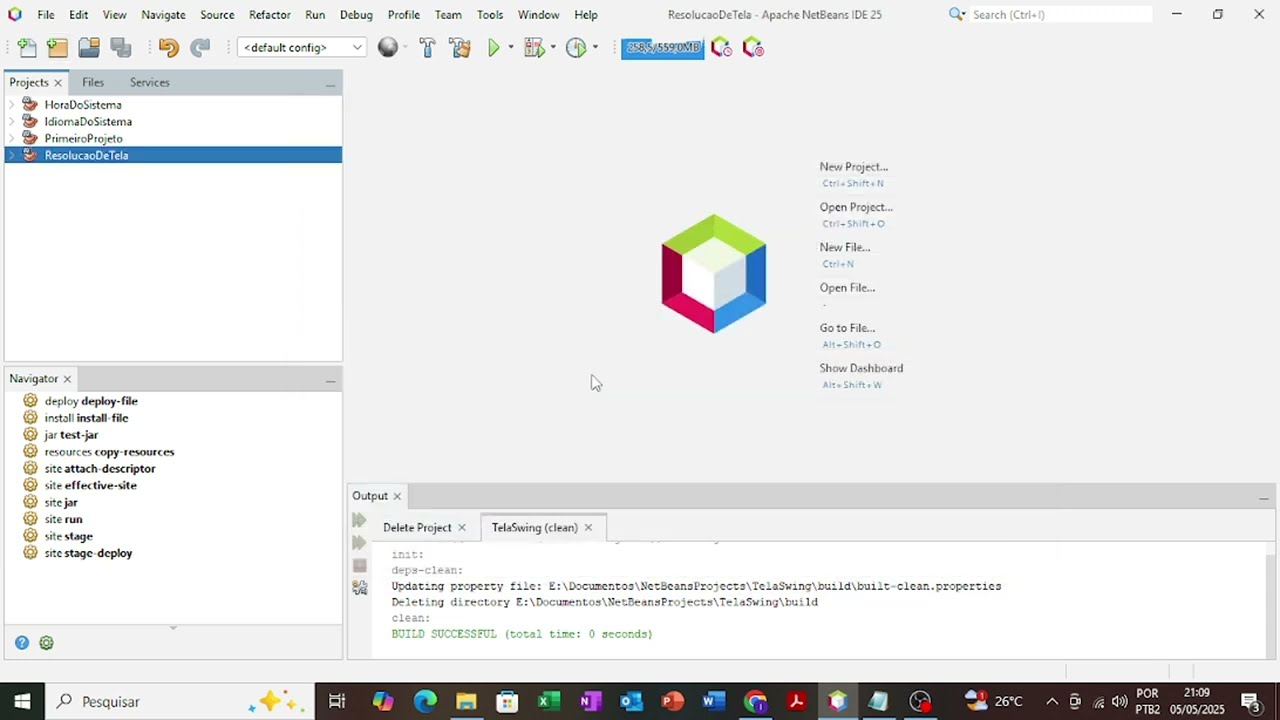Open the default config dropdown
Image resolution: width=1280 pixels, height=720 pixels.
(x=302, y=48)
